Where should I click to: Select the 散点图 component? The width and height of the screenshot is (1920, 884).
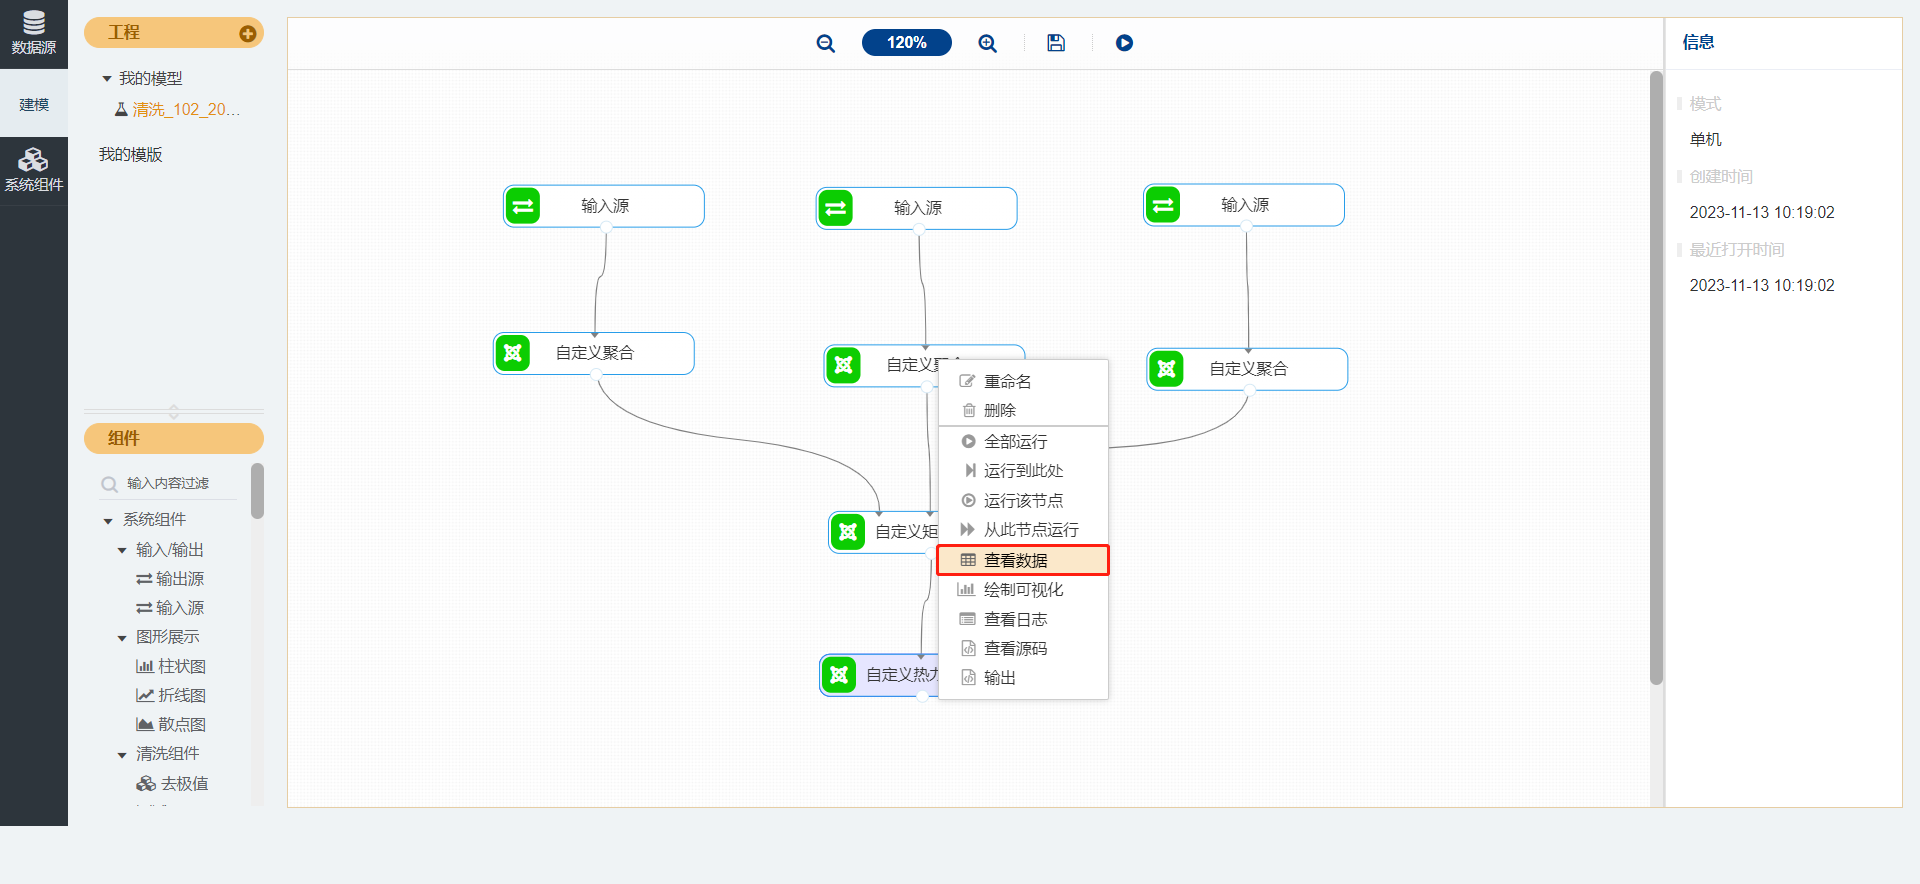coord(171,725)
